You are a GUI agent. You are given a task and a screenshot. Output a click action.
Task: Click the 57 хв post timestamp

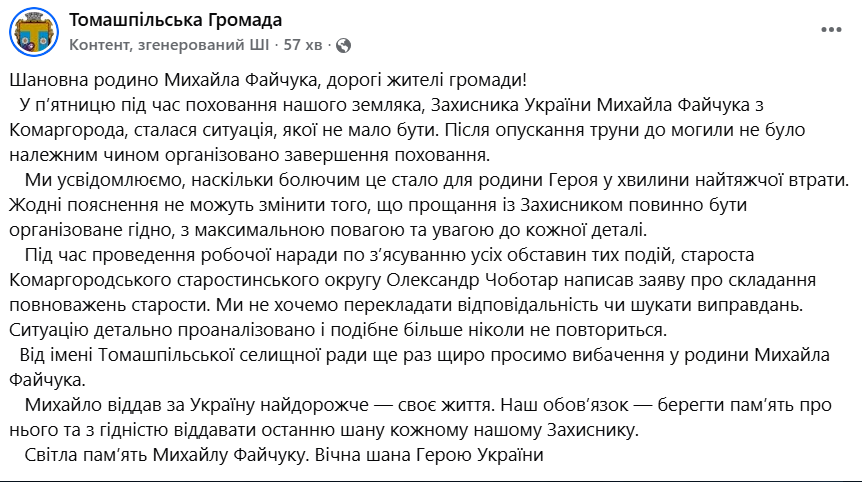(303, 45)
